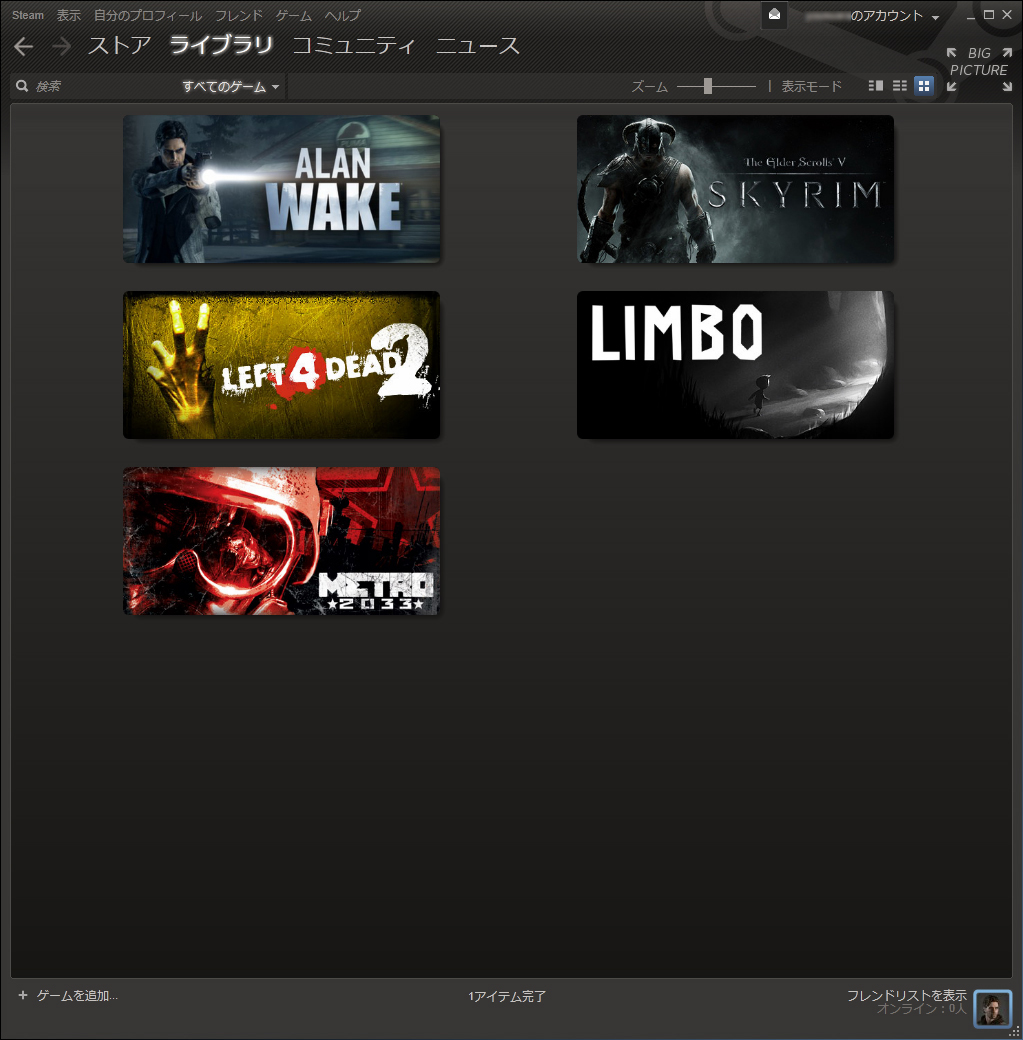Screen dimensions: 1023x1040
Task: Open the 表示 menu
Action: [x=68, y=15]
